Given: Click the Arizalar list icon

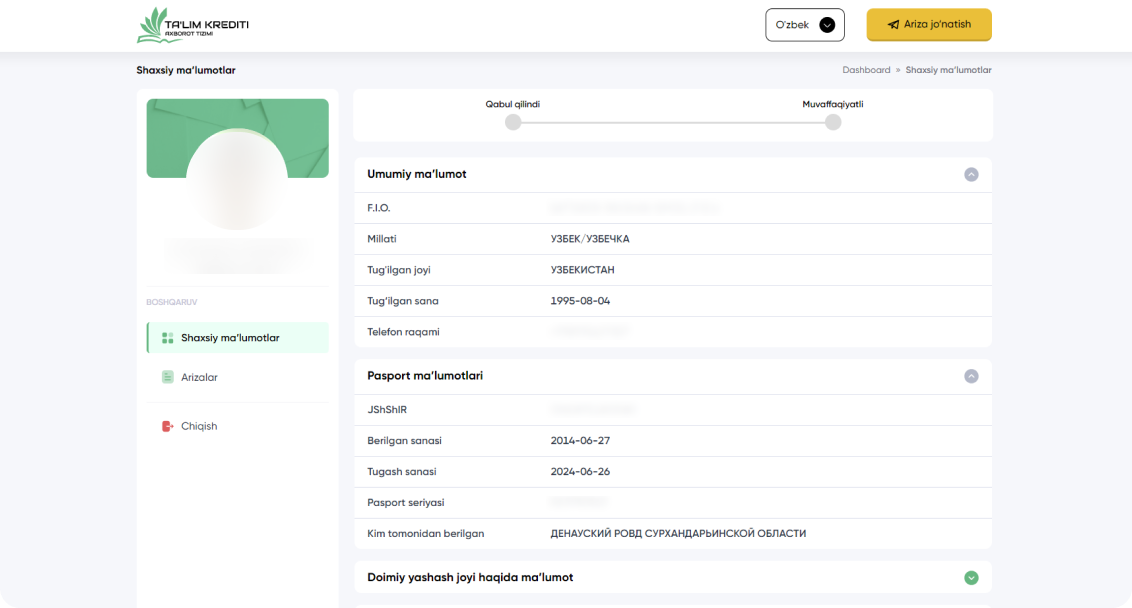Looking at the screenshot, I should tap(167, 377).
